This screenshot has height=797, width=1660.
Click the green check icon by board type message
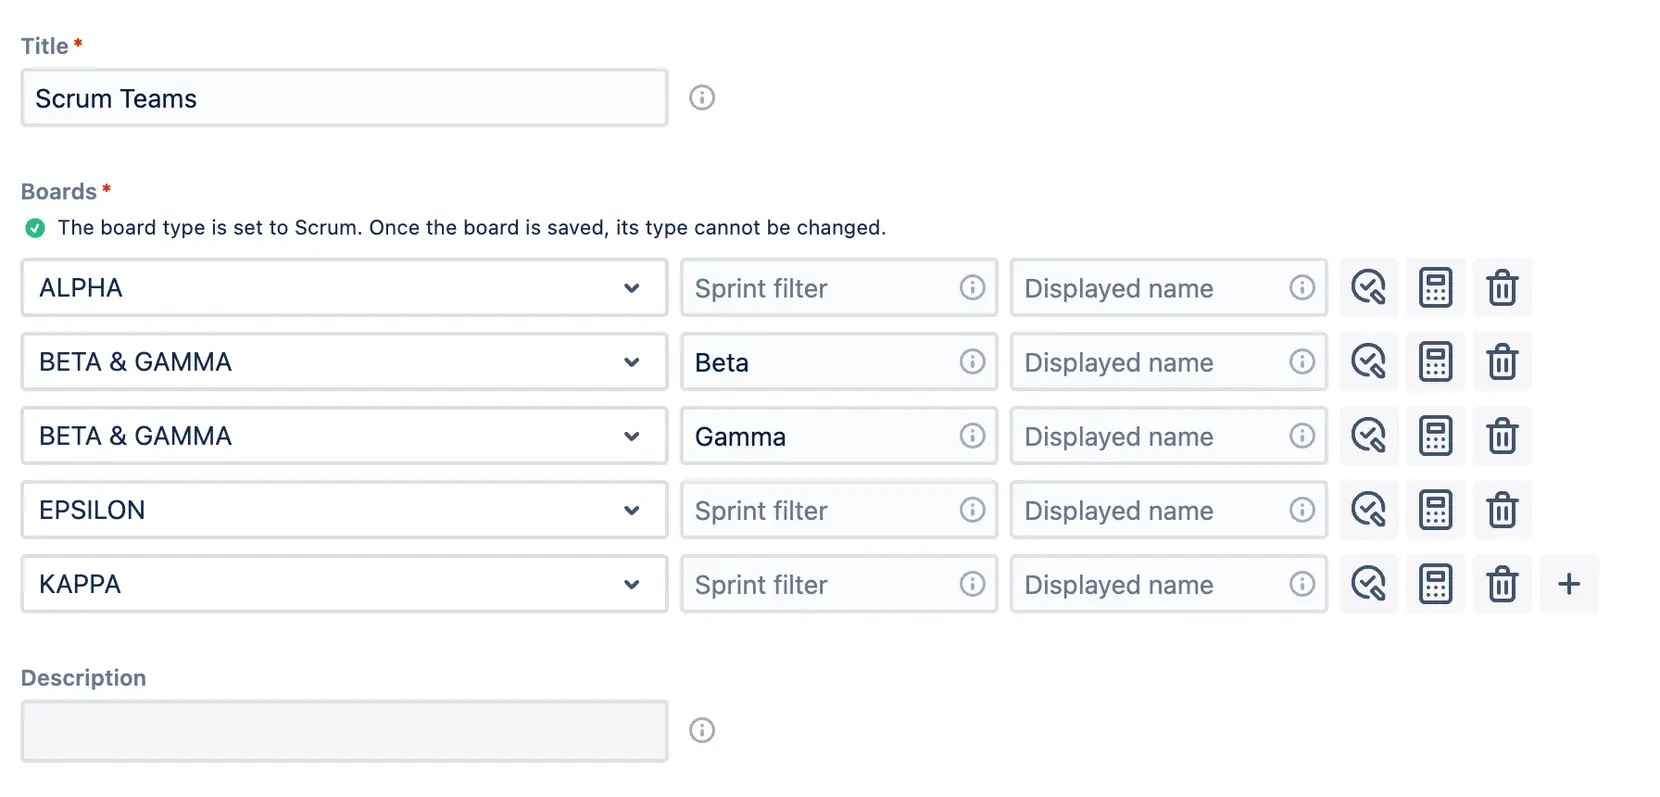(x=35, y=228)
